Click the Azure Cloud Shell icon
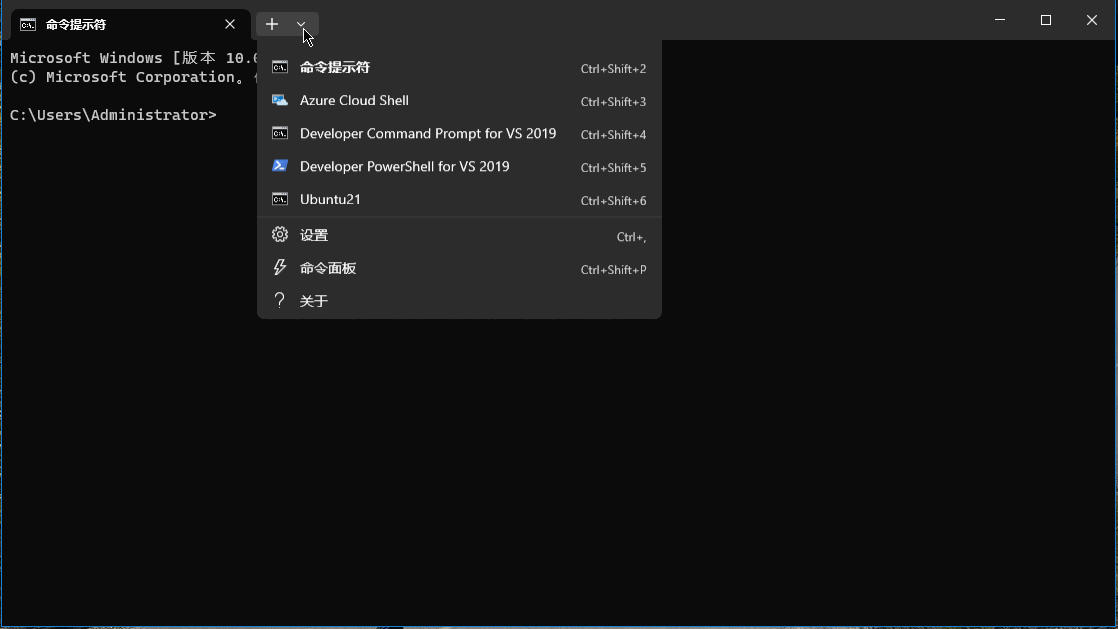The image size is (1118, 629). (280, 100)
